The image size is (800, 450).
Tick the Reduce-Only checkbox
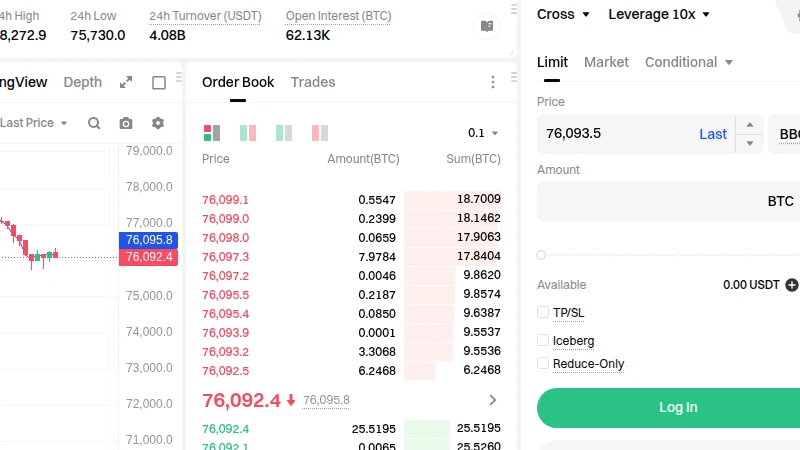(x=543, y=363)
